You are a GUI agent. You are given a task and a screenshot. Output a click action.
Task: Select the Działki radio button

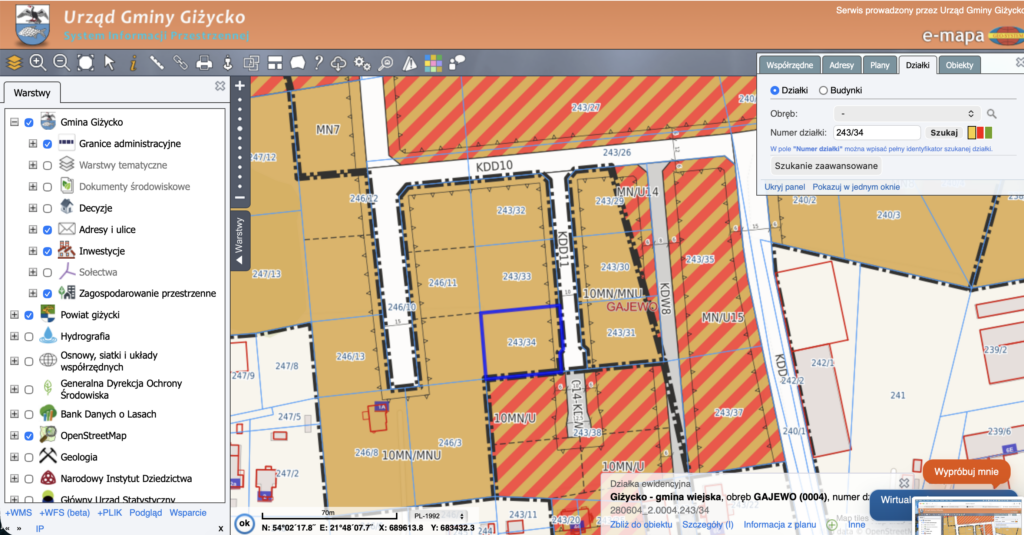[775, 90]
